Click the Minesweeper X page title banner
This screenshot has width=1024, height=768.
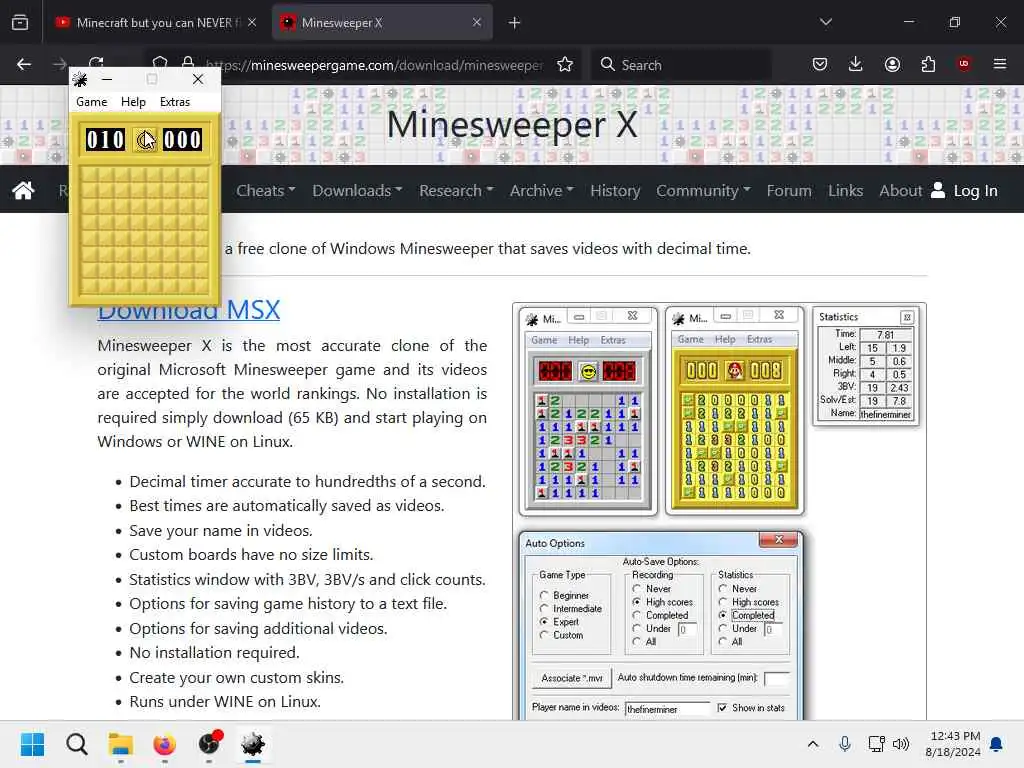[x=513, y=124]
